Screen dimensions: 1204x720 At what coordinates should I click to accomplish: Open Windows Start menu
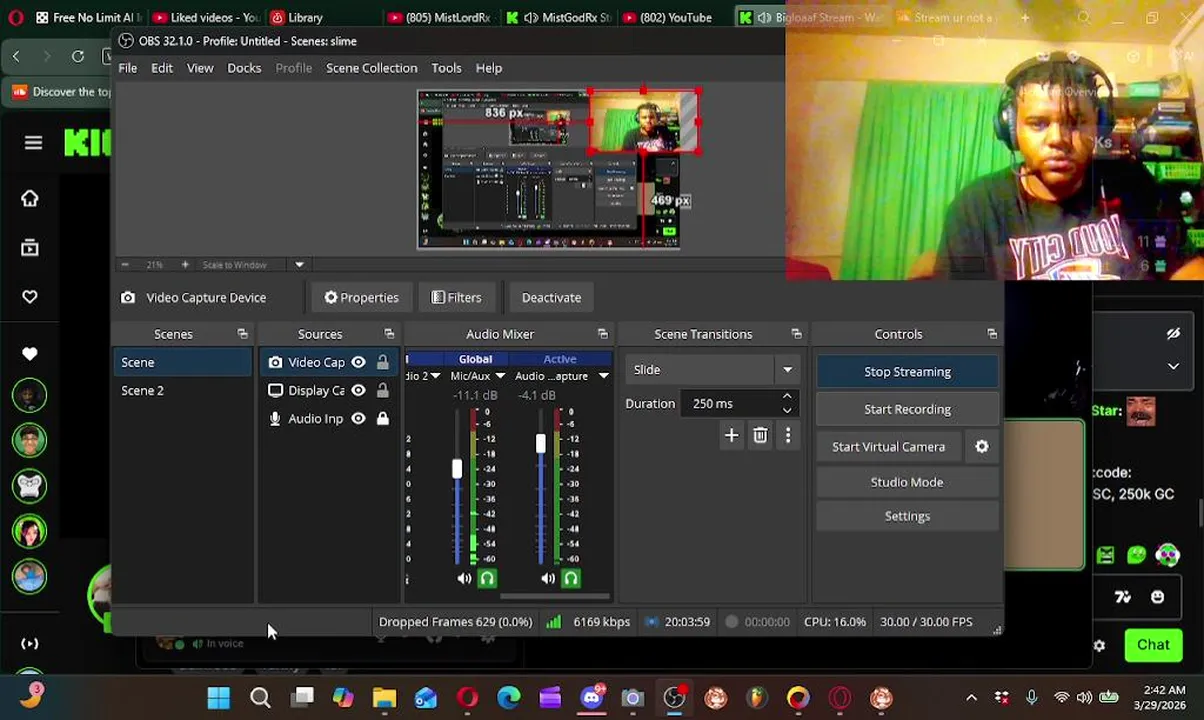pyautogui.click(x=218, y=698)
